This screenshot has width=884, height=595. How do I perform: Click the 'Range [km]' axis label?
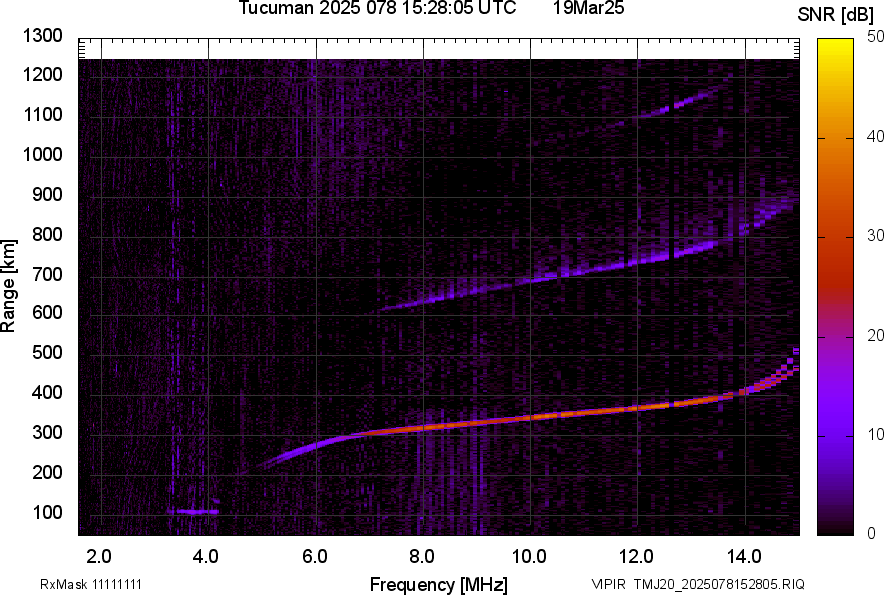point(8,285)
